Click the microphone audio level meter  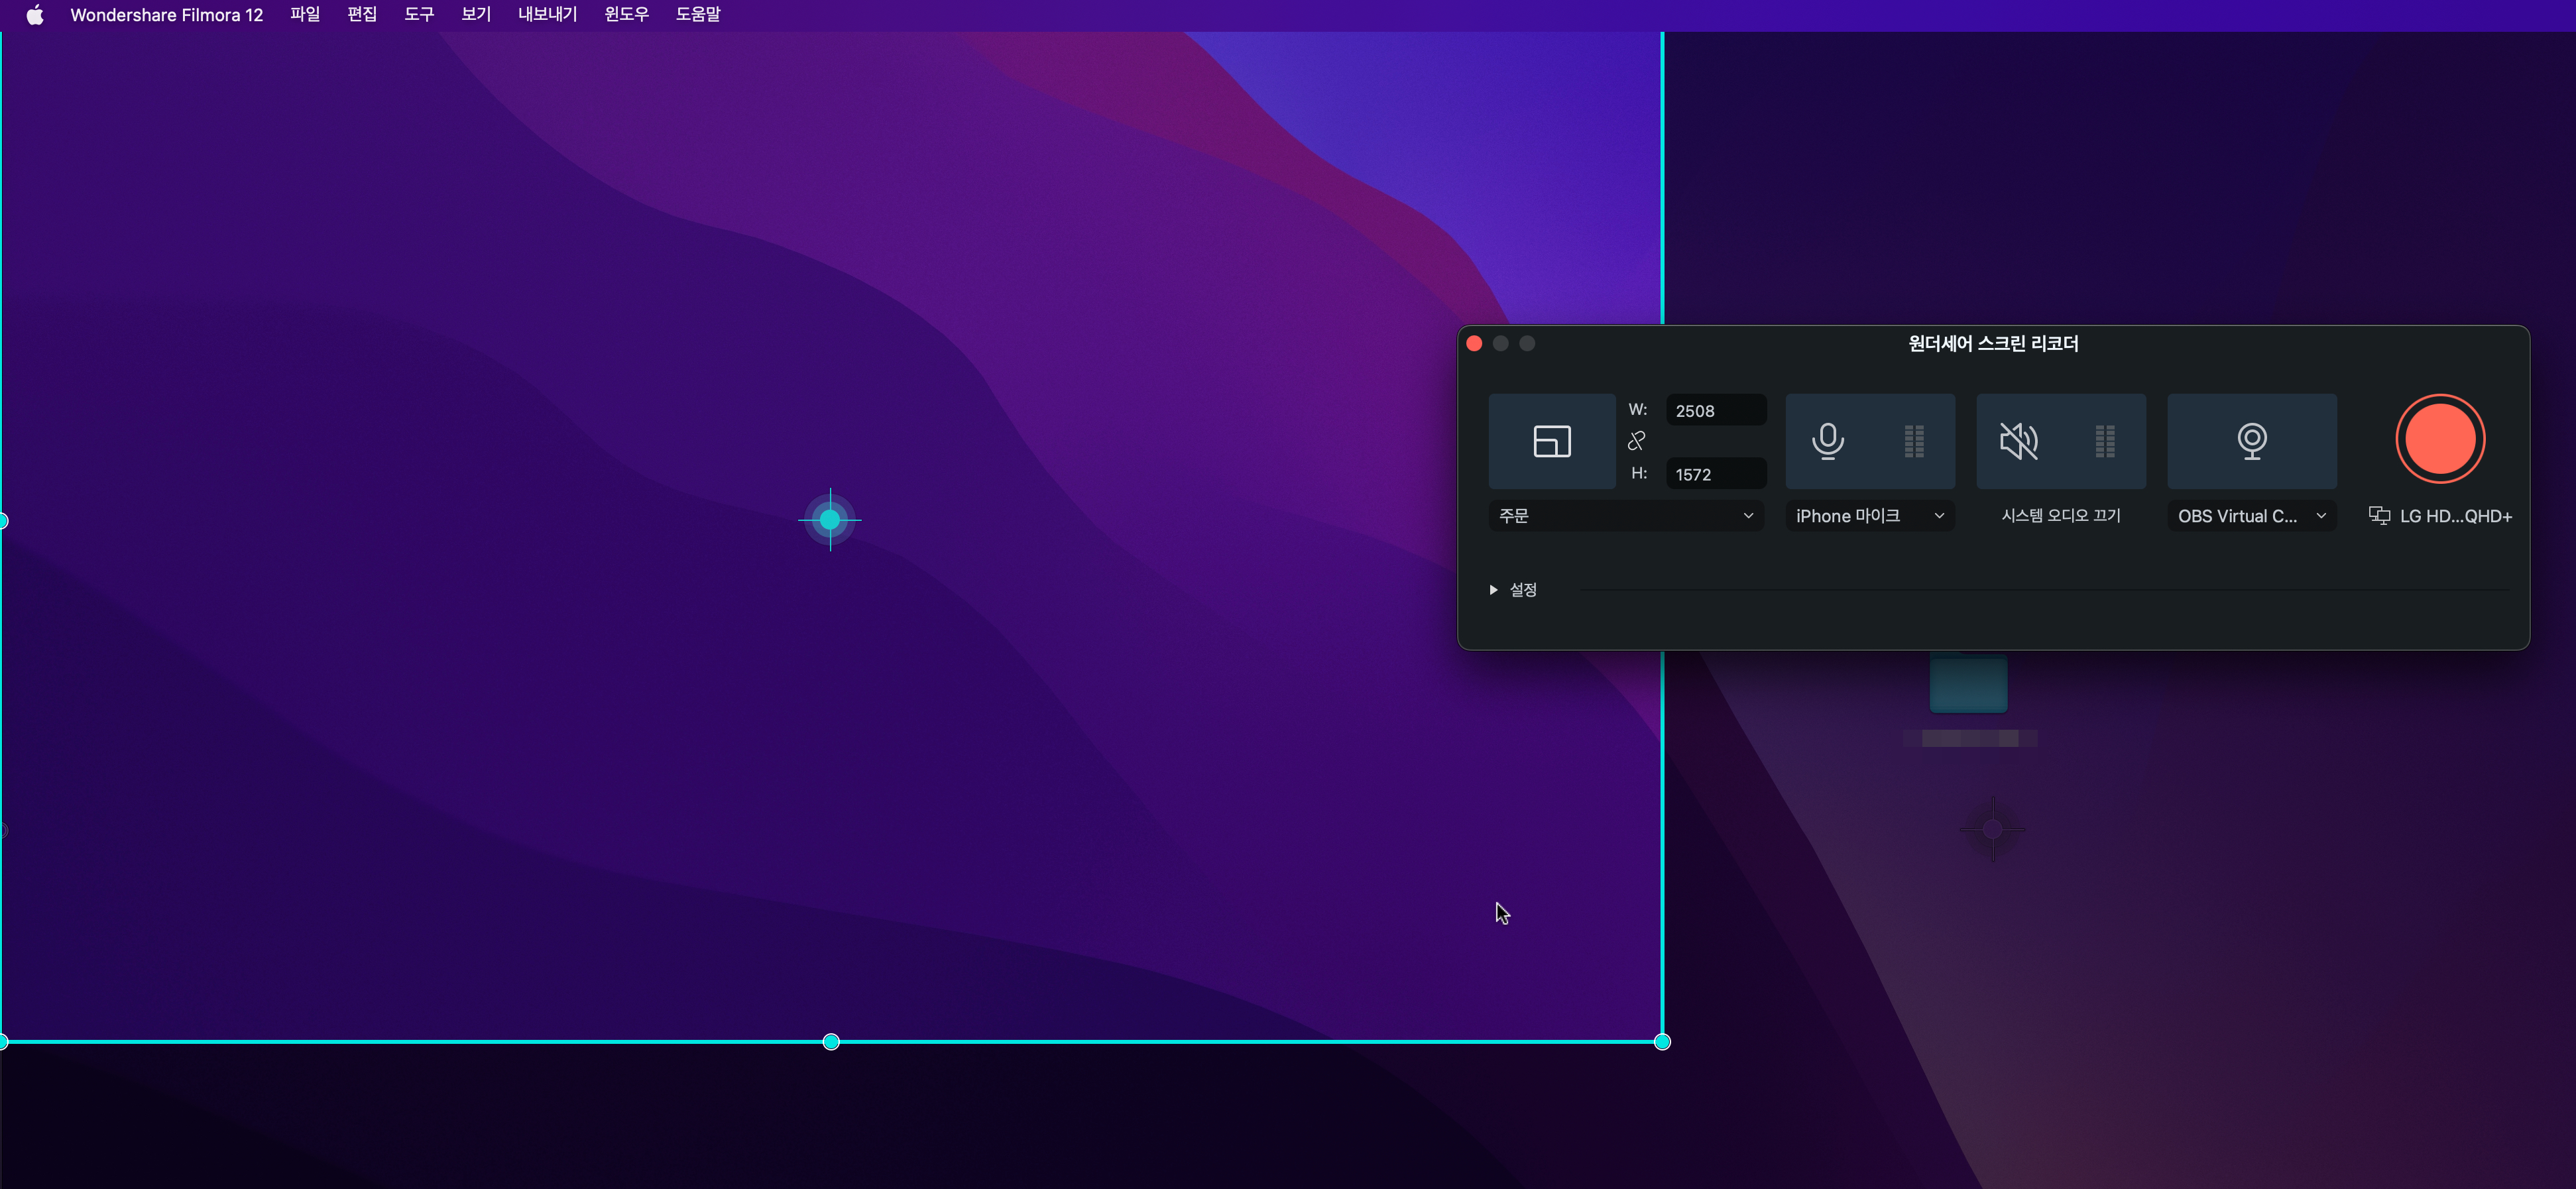[1914, 441]
